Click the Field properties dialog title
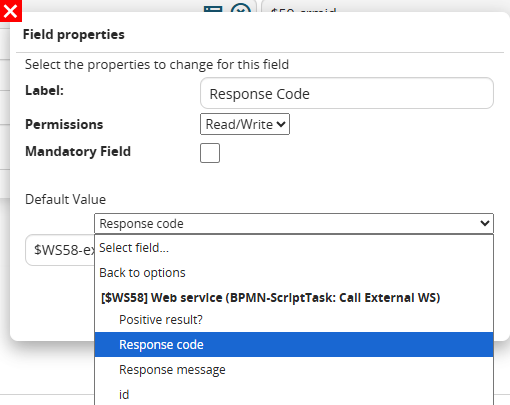This screenshot has height=405, width=510. pos(74,35)
